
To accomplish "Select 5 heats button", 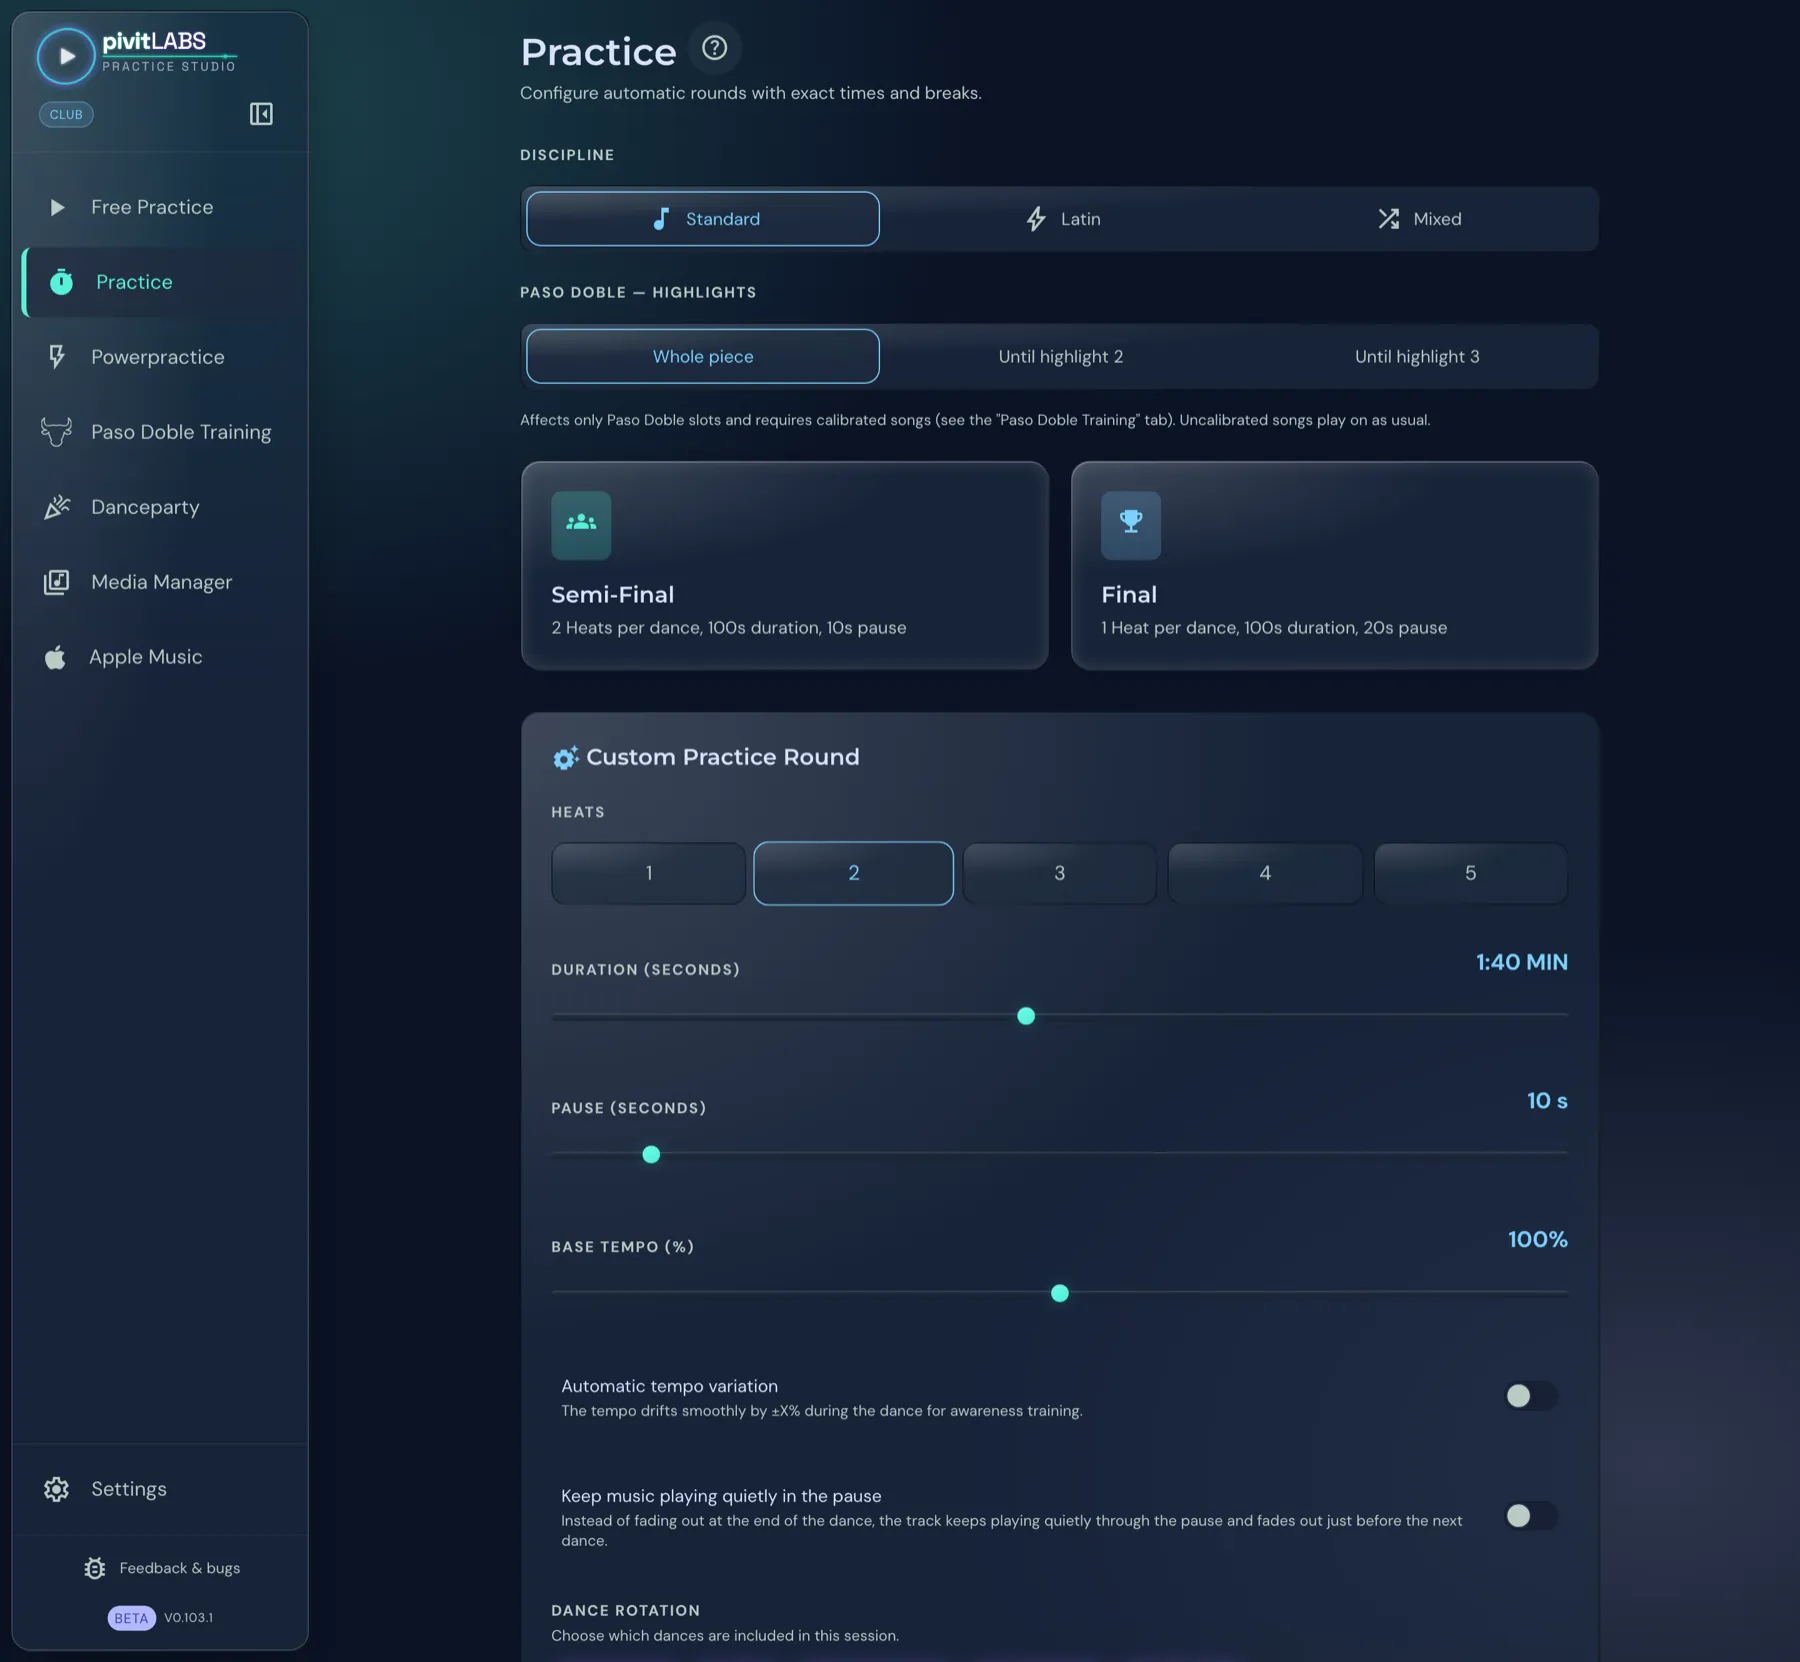I will click(x=1470, y=873).
